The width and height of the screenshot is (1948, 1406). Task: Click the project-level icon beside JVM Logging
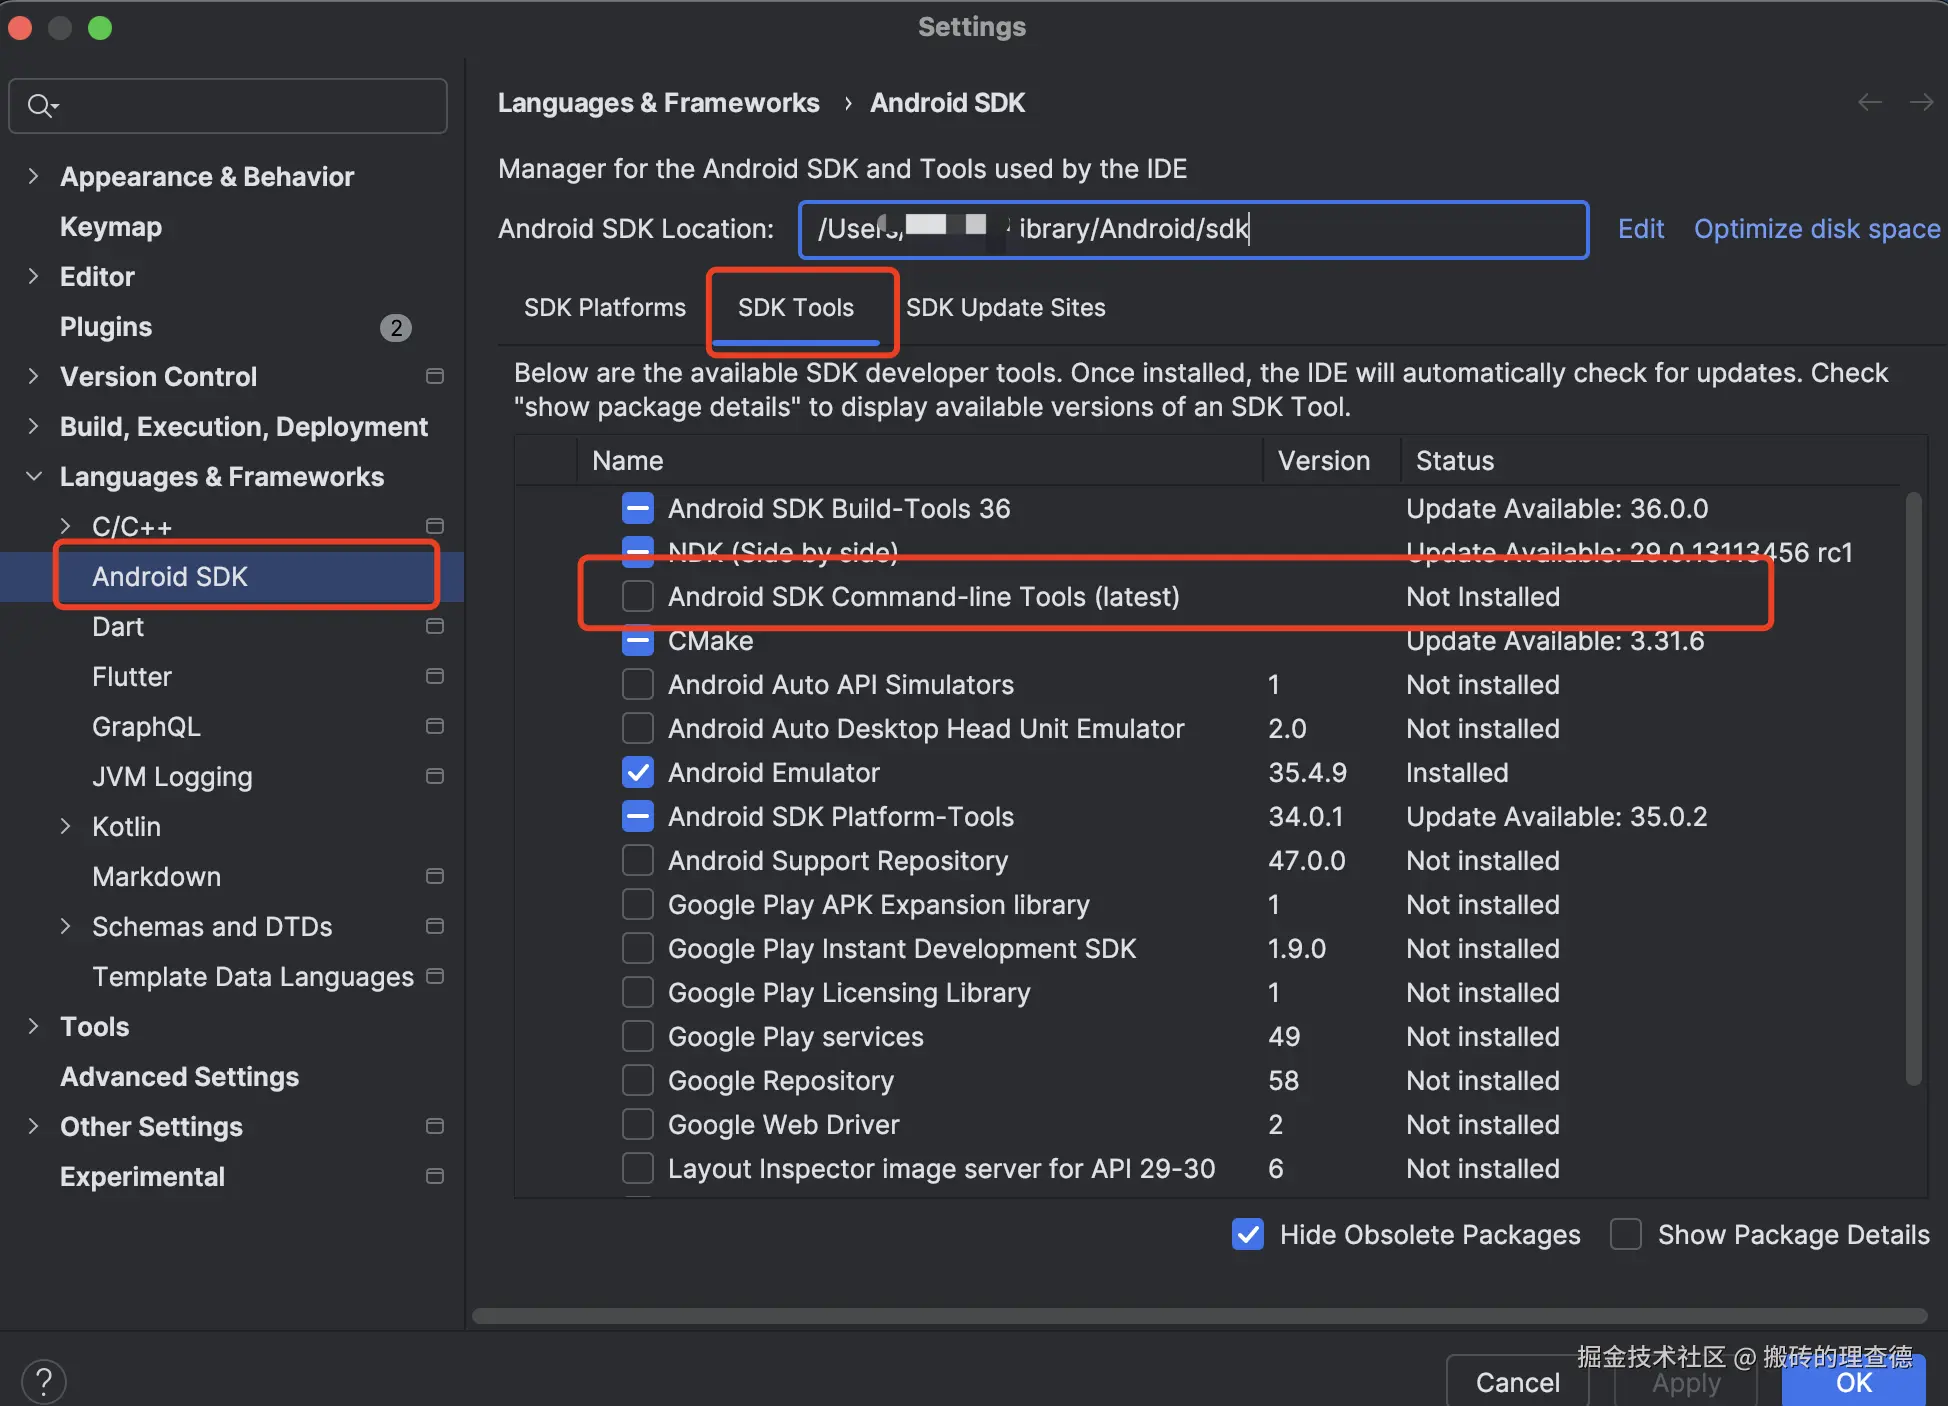435,776
